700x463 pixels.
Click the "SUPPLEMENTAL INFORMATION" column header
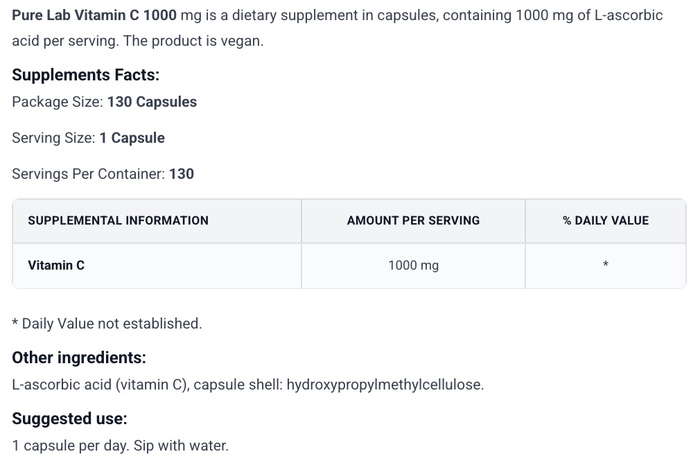[x=118, y=220]
